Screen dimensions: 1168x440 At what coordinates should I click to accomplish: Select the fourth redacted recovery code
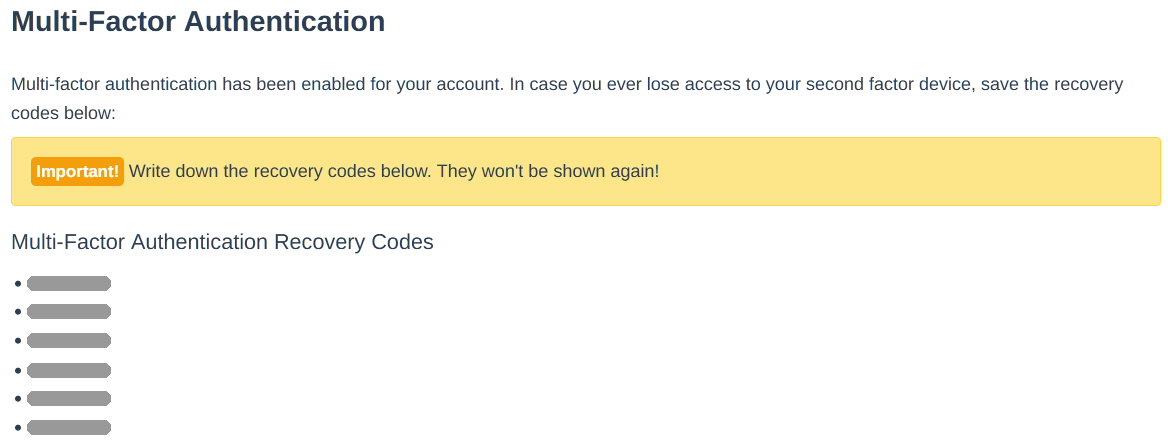[69, 370]
